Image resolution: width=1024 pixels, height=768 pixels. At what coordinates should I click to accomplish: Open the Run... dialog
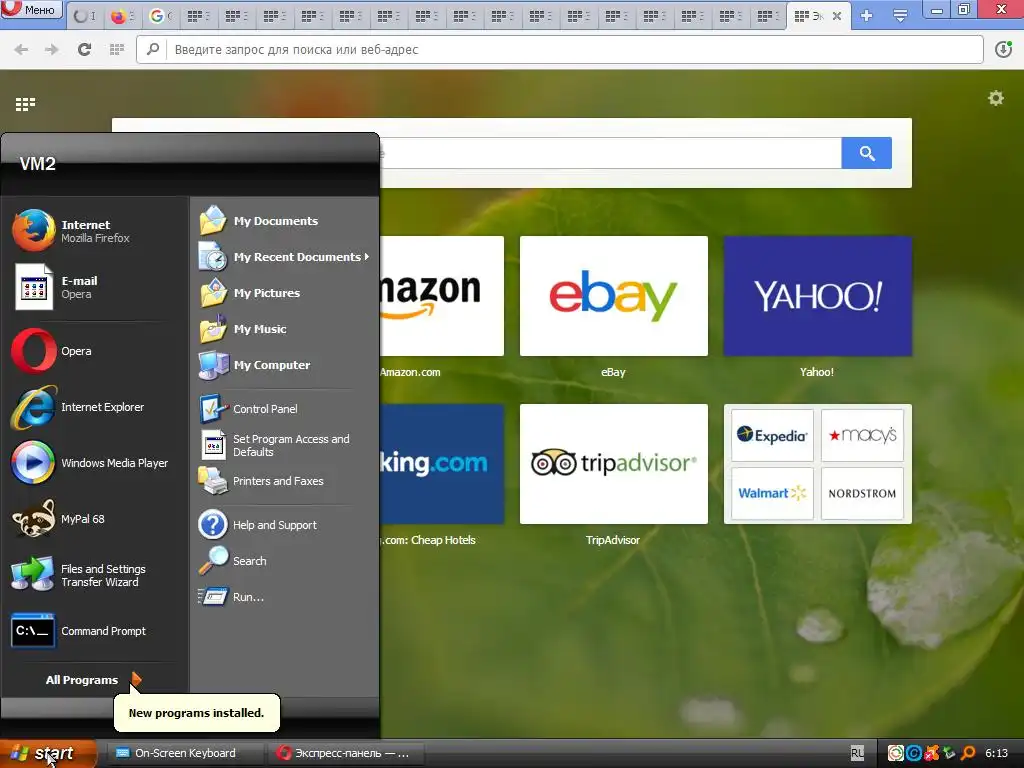point(284,596)
